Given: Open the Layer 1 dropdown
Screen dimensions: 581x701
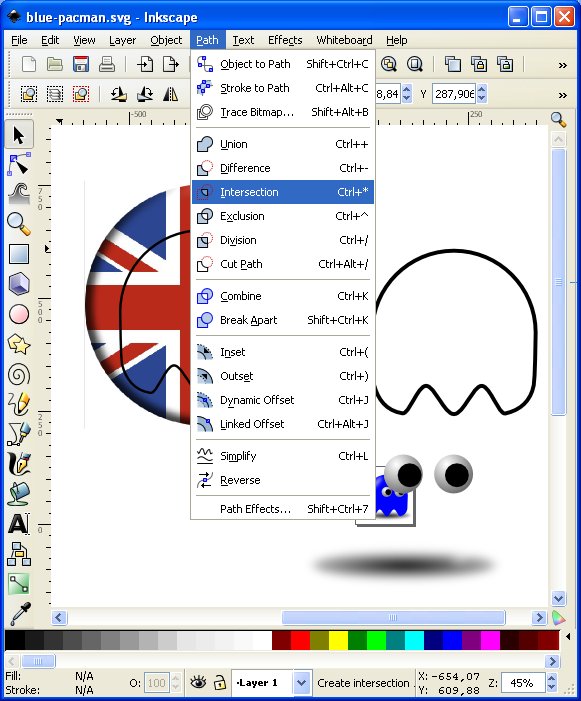Looking at the screenshot, I should click(x=302, y=683).
